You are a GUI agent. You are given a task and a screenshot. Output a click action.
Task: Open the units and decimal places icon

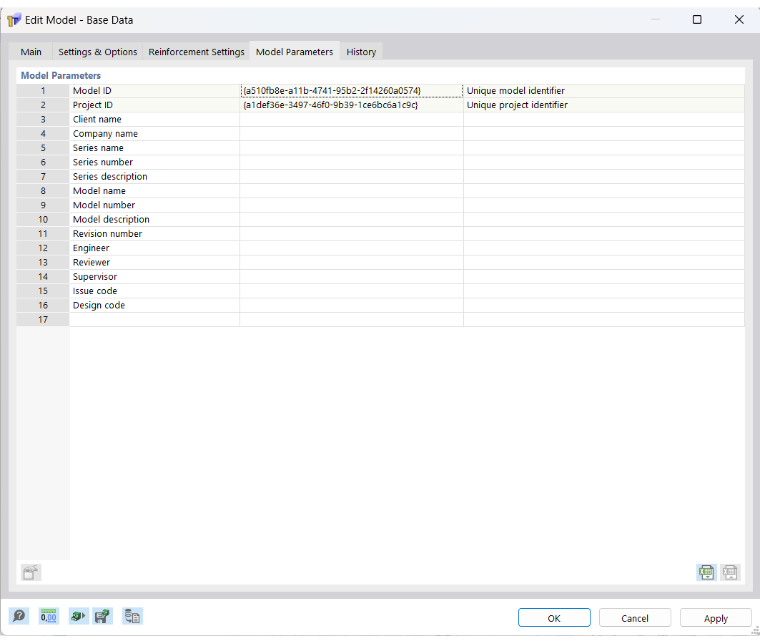[x=48, y=616]
